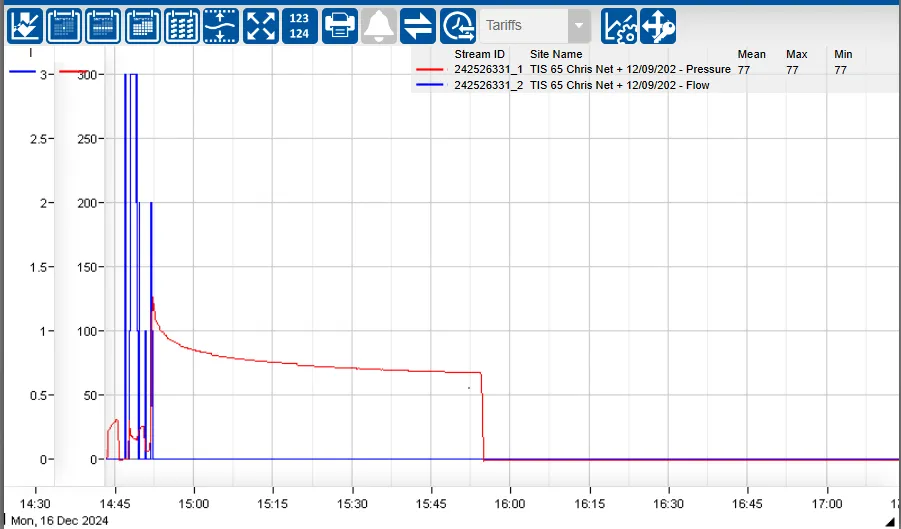Click the Mean column header
The height and width of the screenshot is (529, 901).
tap(752, 54)
